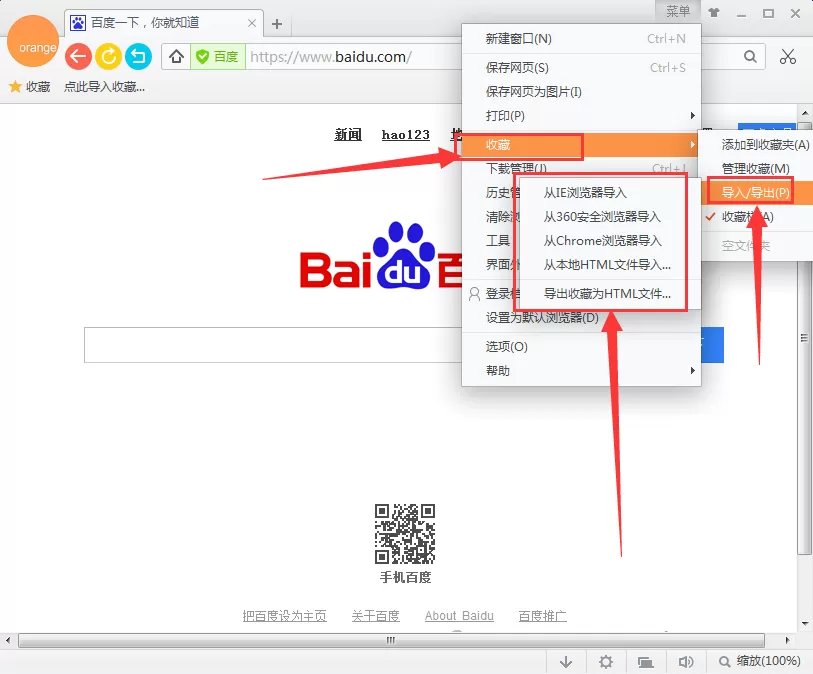This screenshot has width=813, height=674.
Task: Click the 手机百度 label
Action: click(x=405, y=577)
